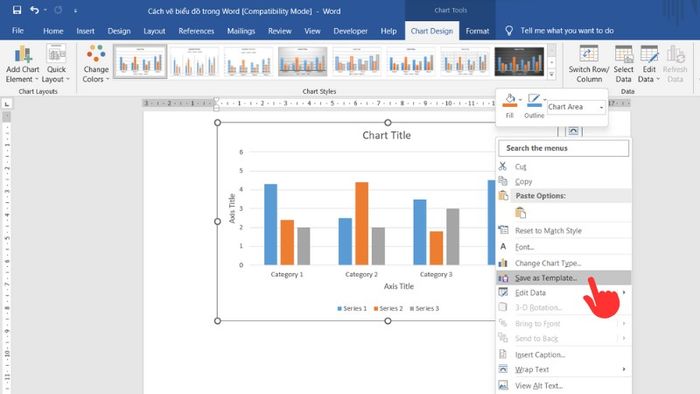Image resolution: width=700 pixels, height=394 pixels.
Task: Select Series 3 legend entry
Action: (x=424, y=308)
